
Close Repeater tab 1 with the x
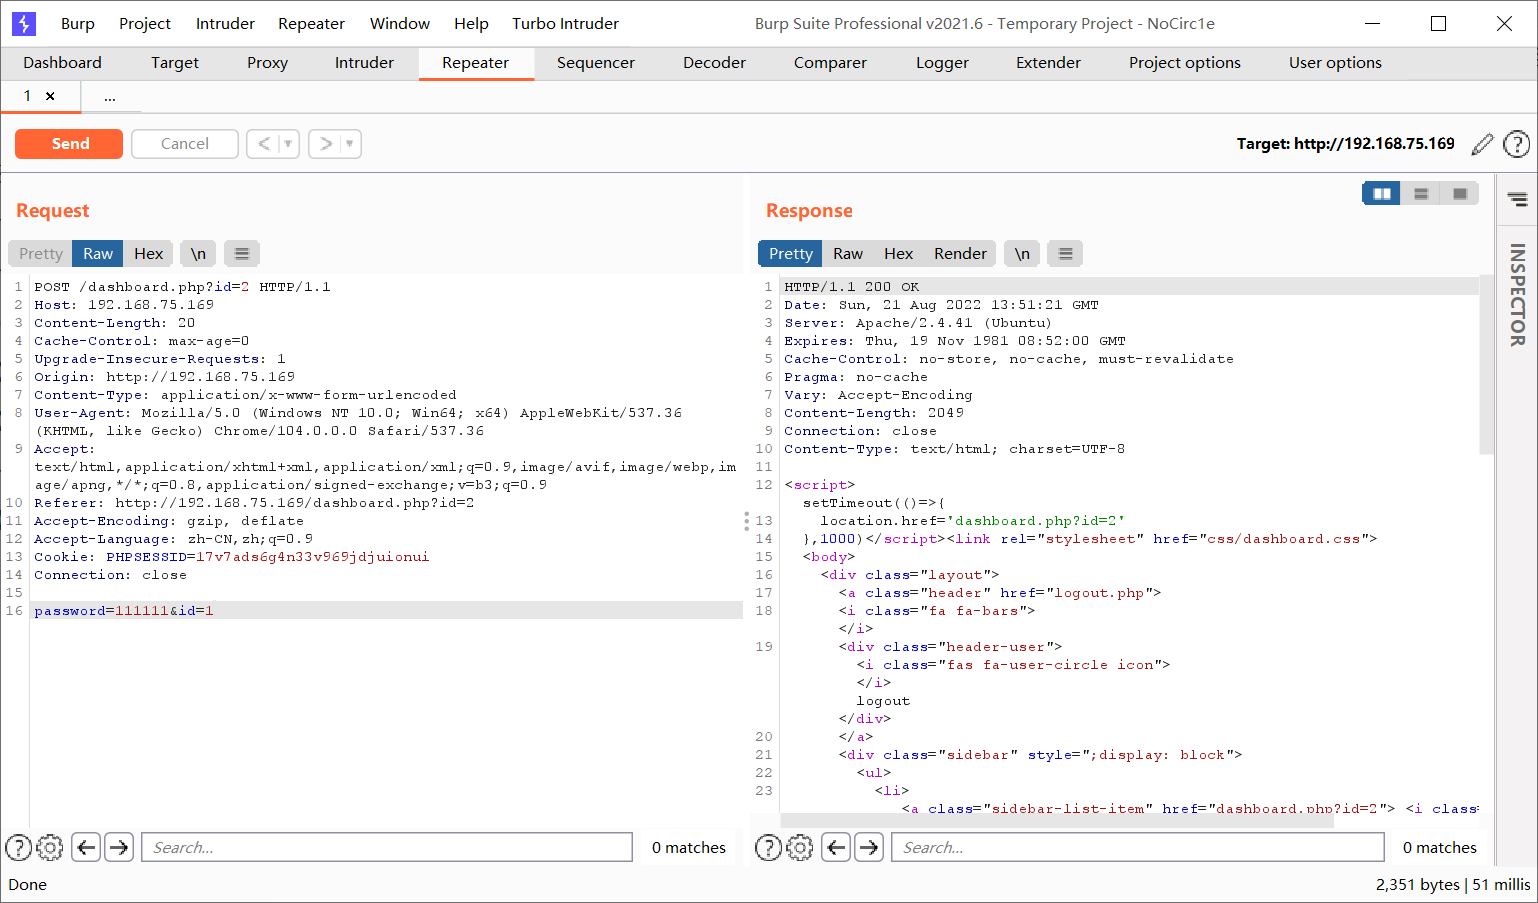coord(50,97)
